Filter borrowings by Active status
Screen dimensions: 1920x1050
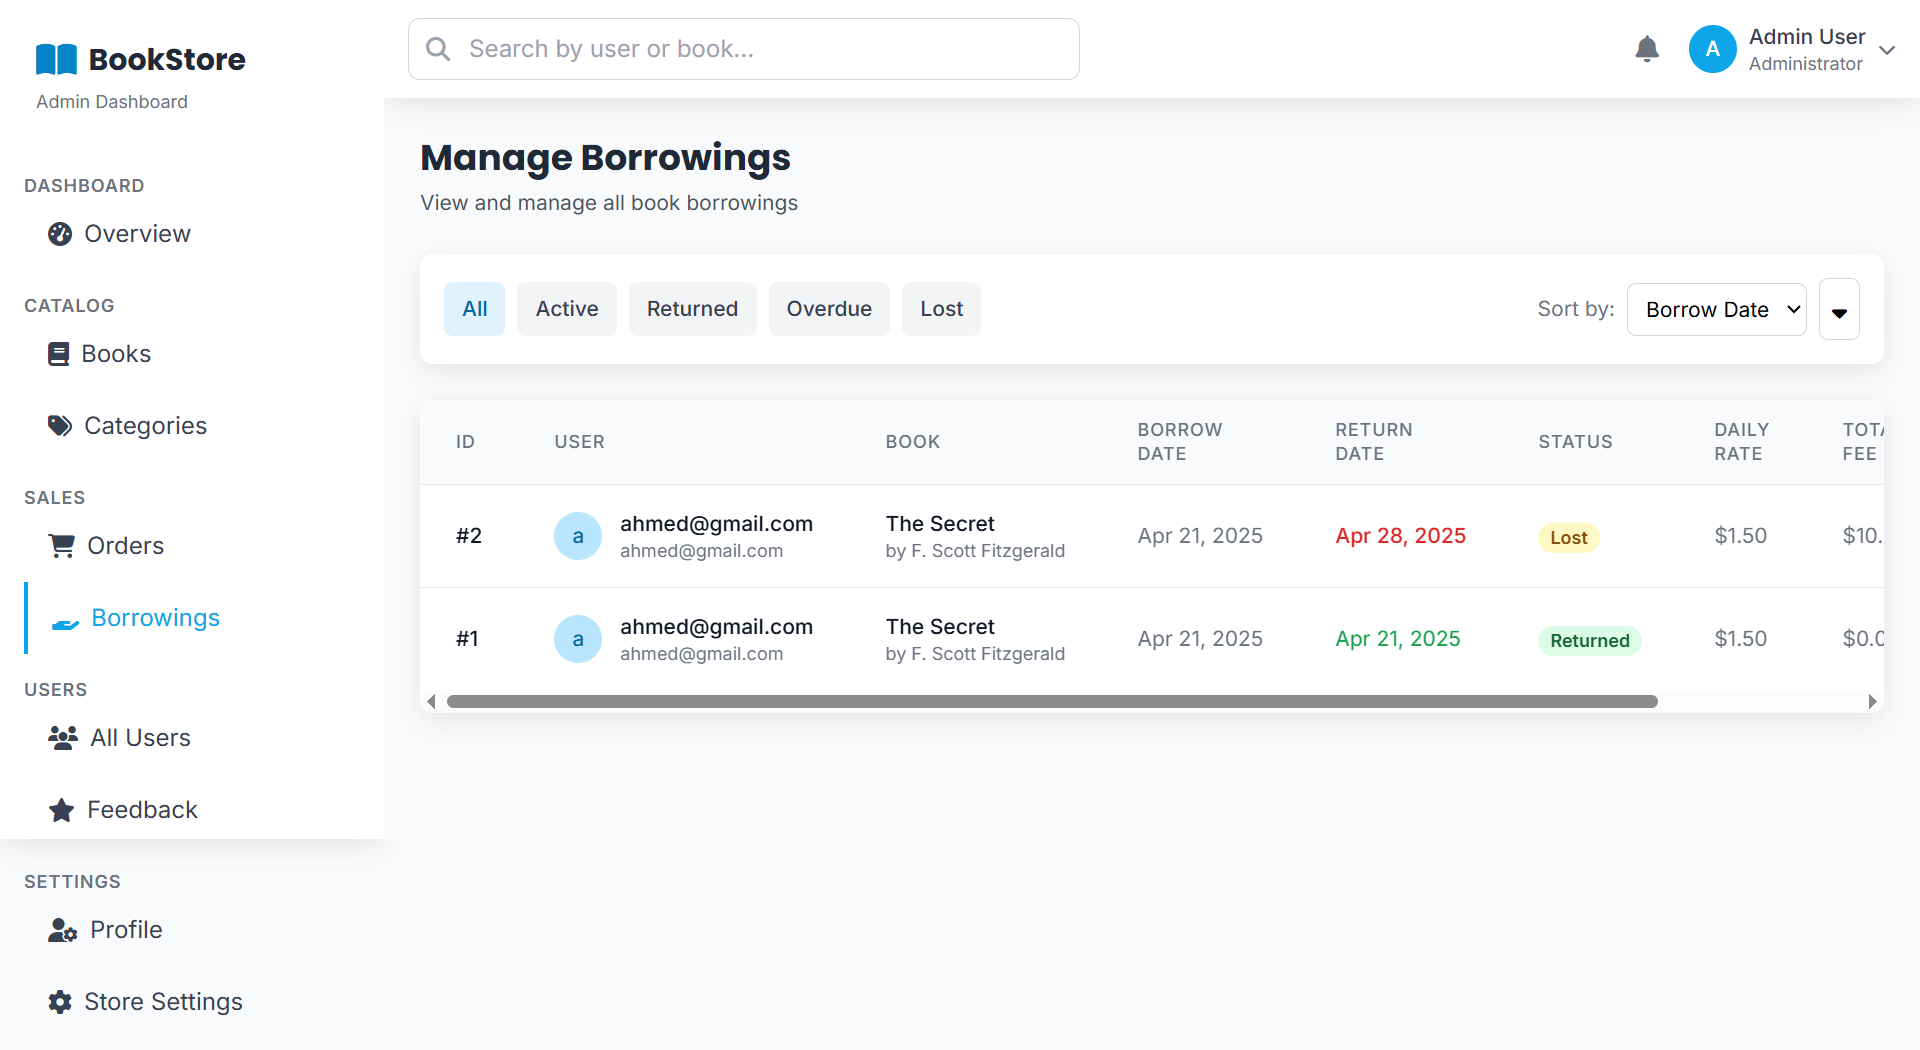click(566, 310)
